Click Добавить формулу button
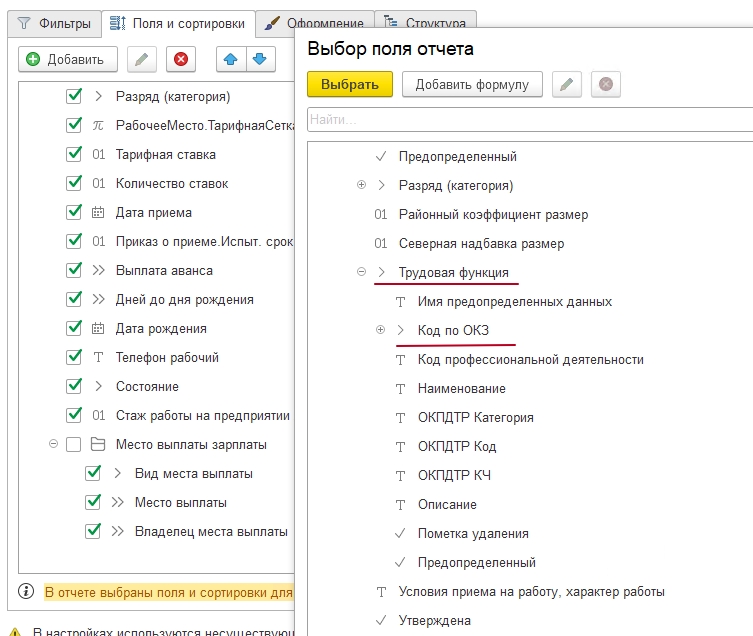Viewport: 753px width, 636px height. point(472,84)
